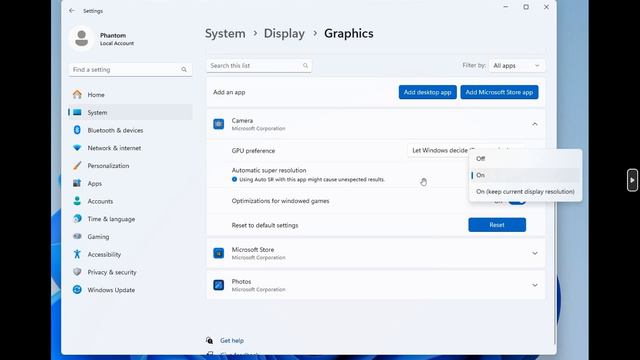Click the Time & language icon
640x360 pixels.
[x=77, y=219]
